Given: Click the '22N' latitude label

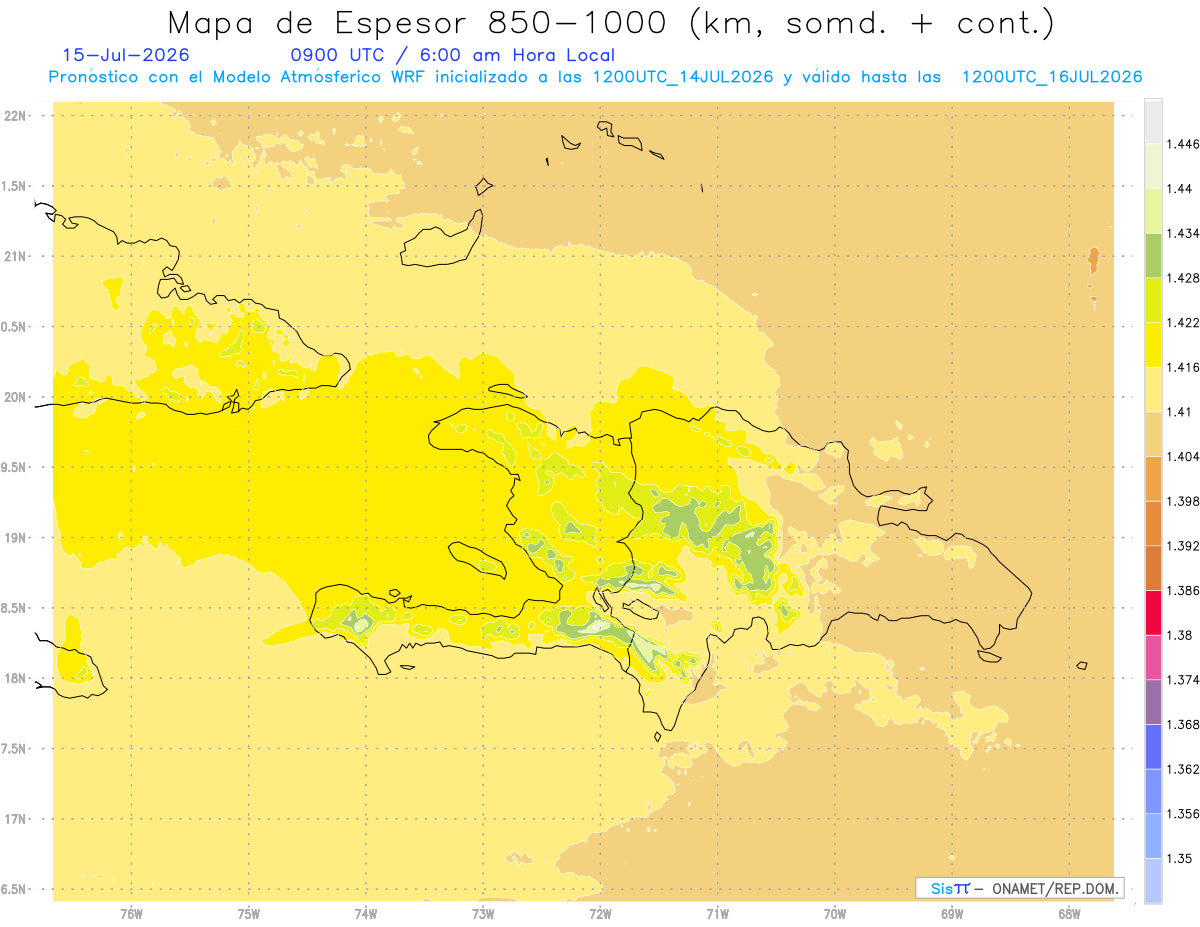Looking at the screenshot, I should [16, 116].
